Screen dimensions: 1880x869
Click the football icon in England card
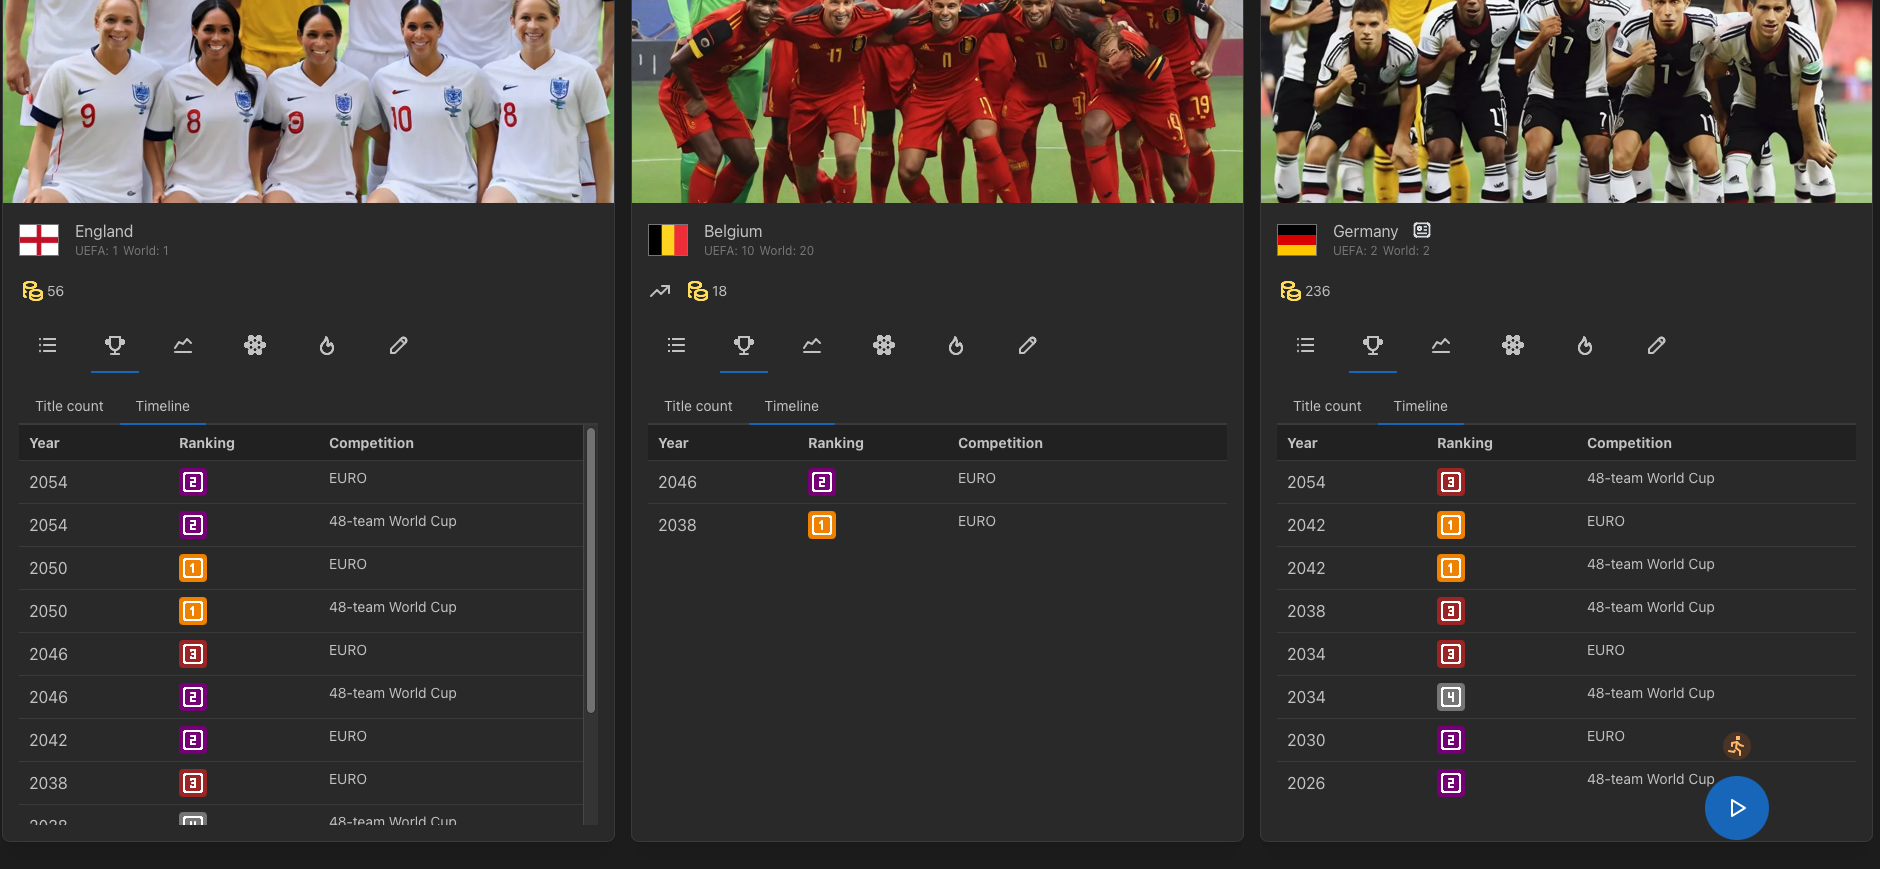click(x=255, y=345)
